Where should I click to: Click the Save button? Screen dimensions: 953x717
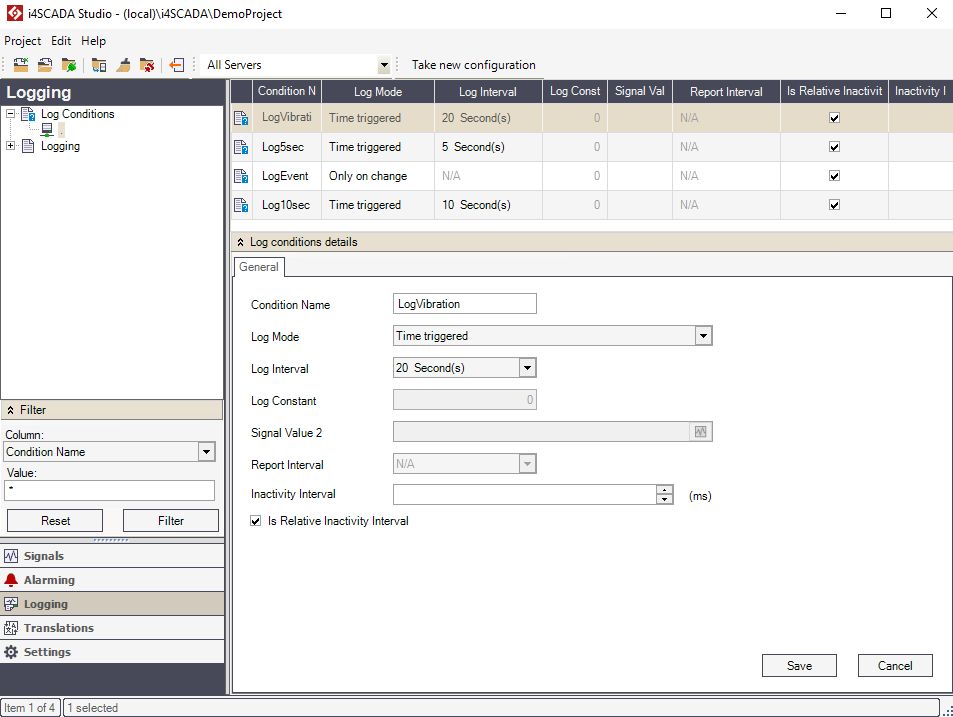click(x=798, y=665)
